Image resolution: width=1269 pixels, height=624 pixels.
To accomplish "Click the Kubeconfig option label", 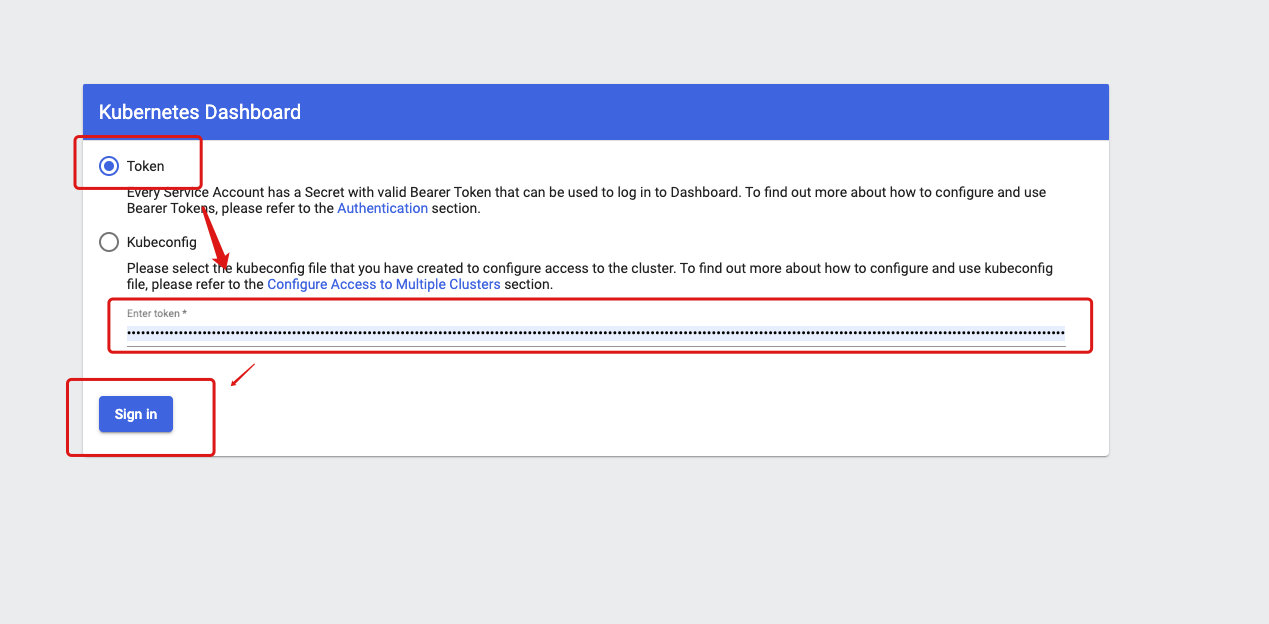I will click(162, 242).
